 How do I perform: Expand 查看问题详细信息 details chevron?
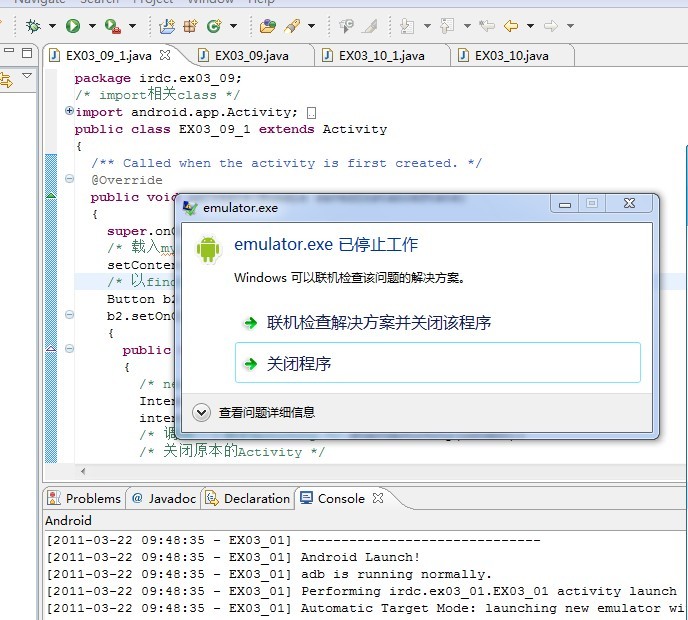pos(201,412)
